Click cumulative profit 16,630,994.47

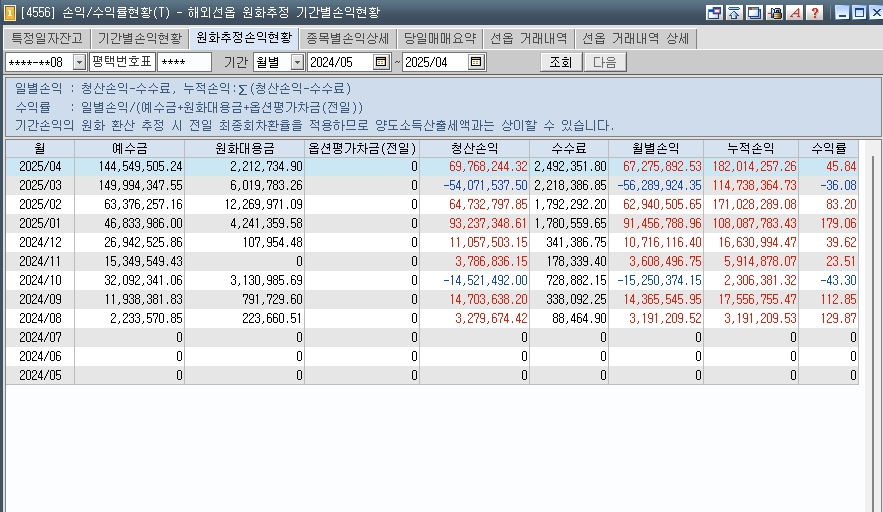coord(757,243)
